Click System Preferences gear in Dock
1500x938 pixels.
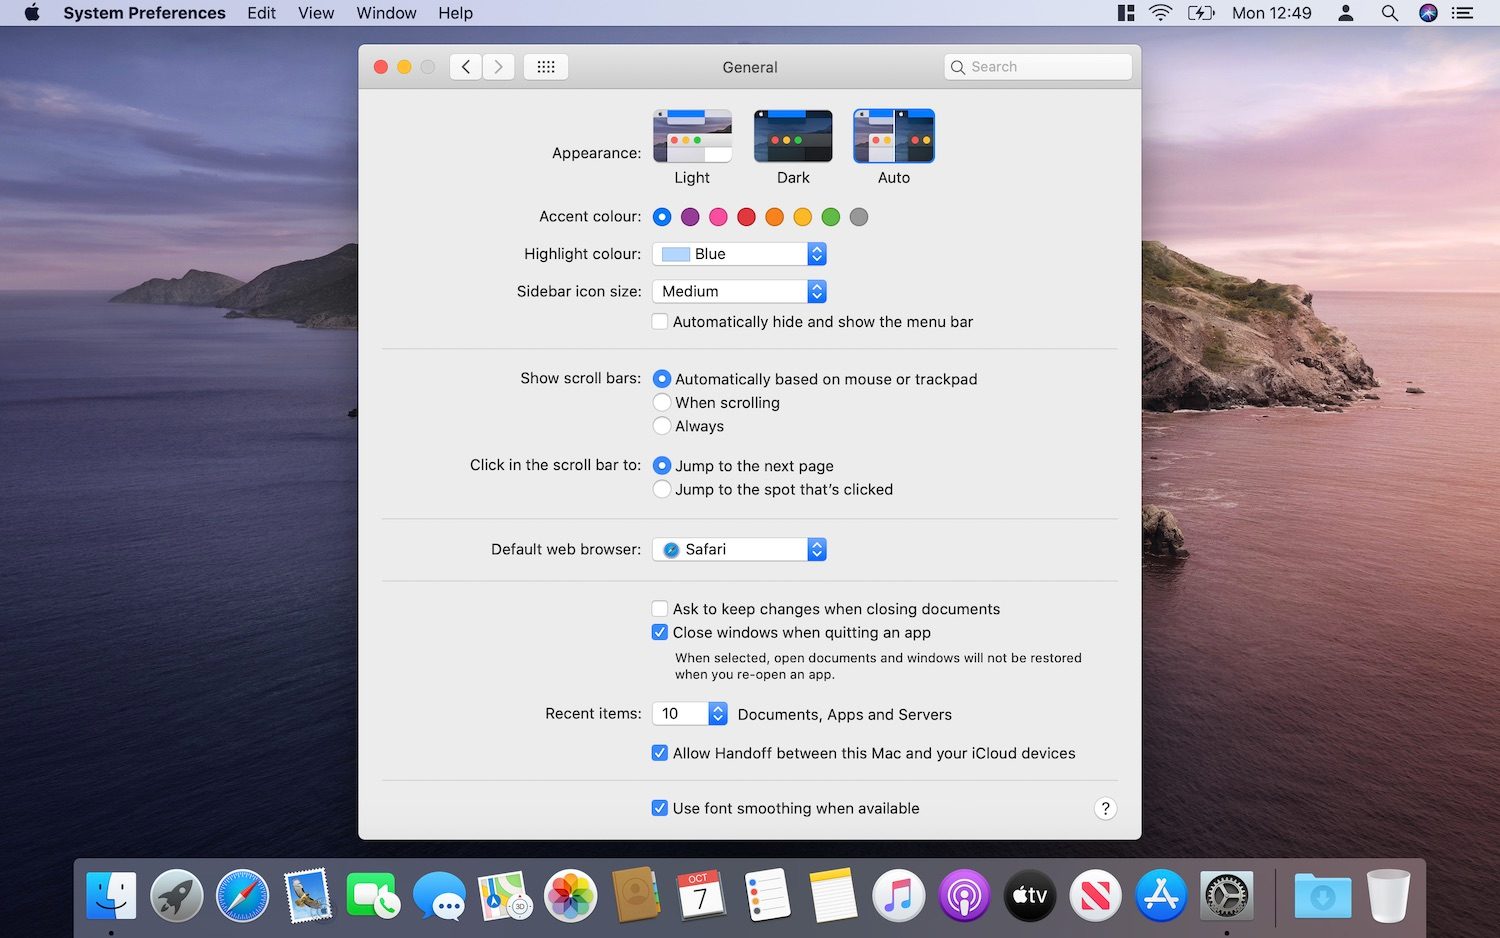point(1227,895)
